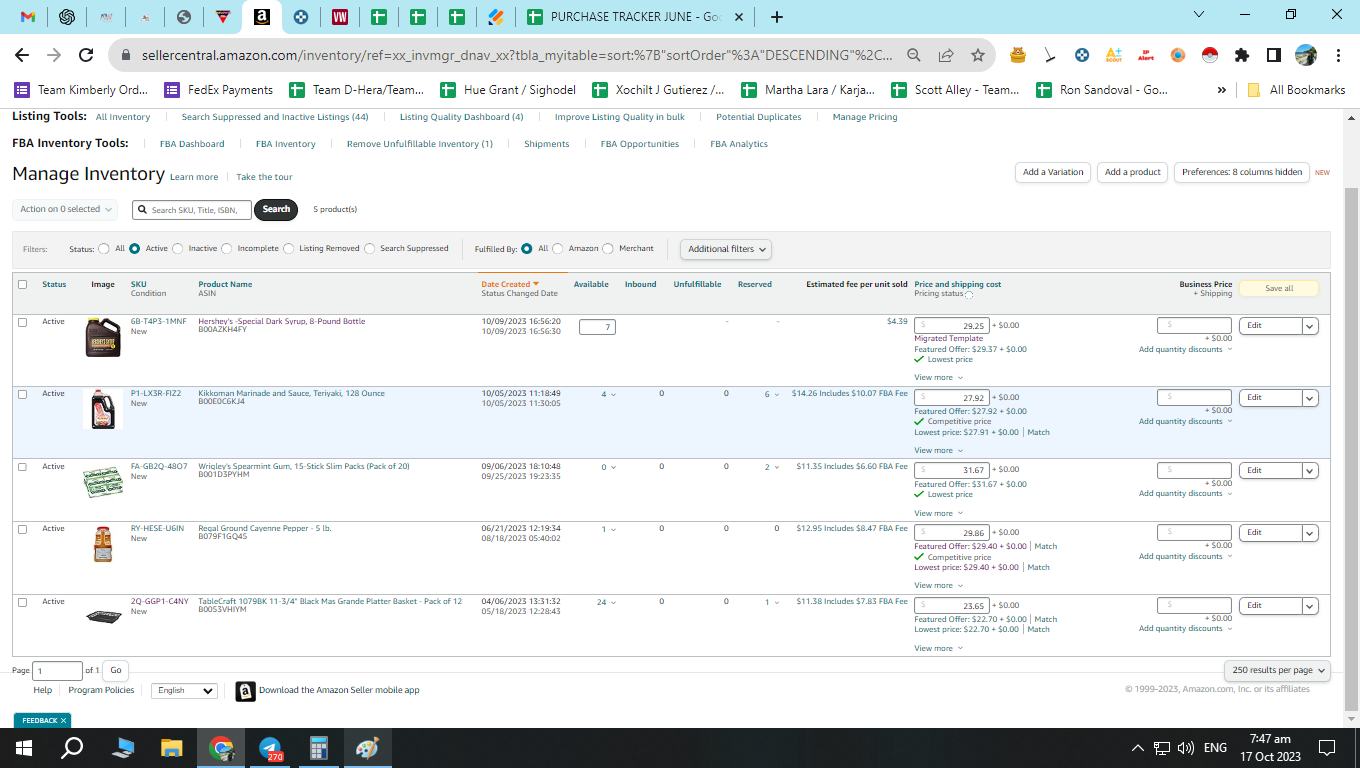Open the Chrome three-dot menu
Screen dimensions: 1360x768
pyautogui.click(x=1337, y=55)
